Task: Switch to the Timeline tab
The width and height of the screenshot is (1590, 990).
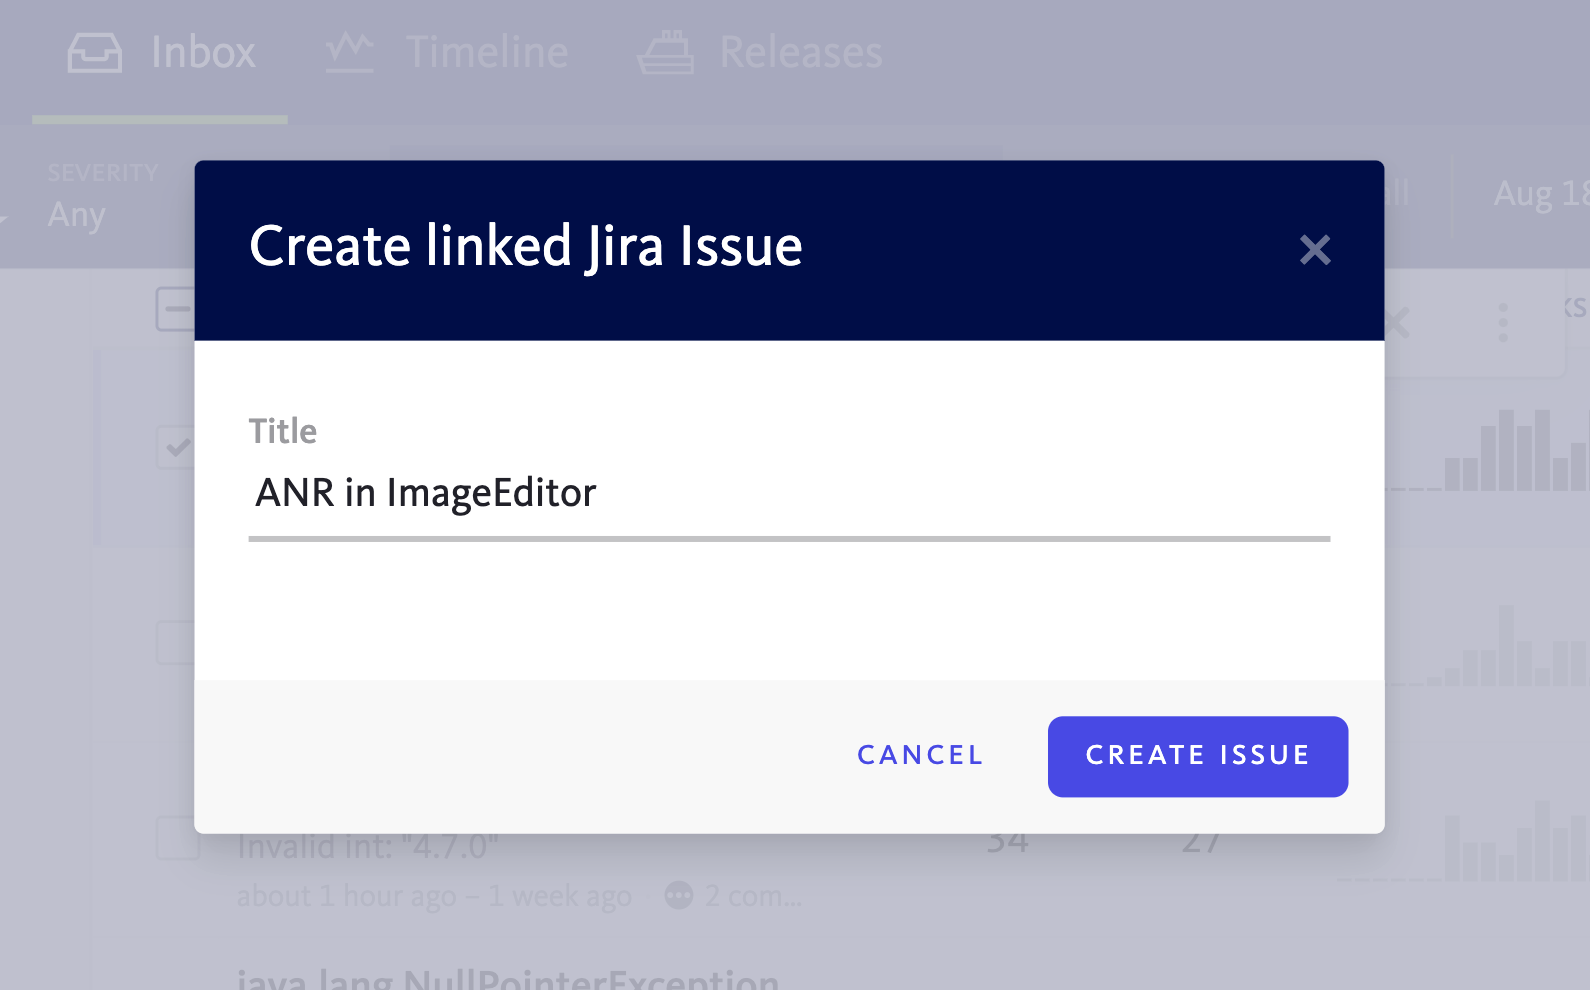Action: coord(486,53)
